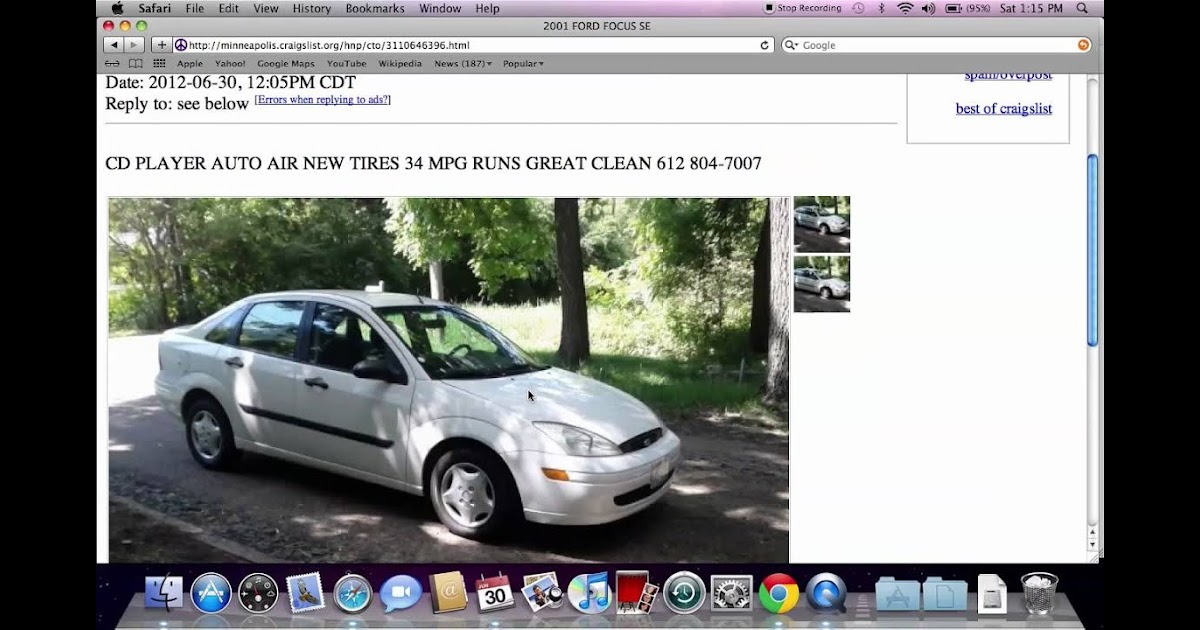Click the plus Add Bookmark button
Image resolution: width=1200 pixels, height=630 pixels.
(161, 45)
